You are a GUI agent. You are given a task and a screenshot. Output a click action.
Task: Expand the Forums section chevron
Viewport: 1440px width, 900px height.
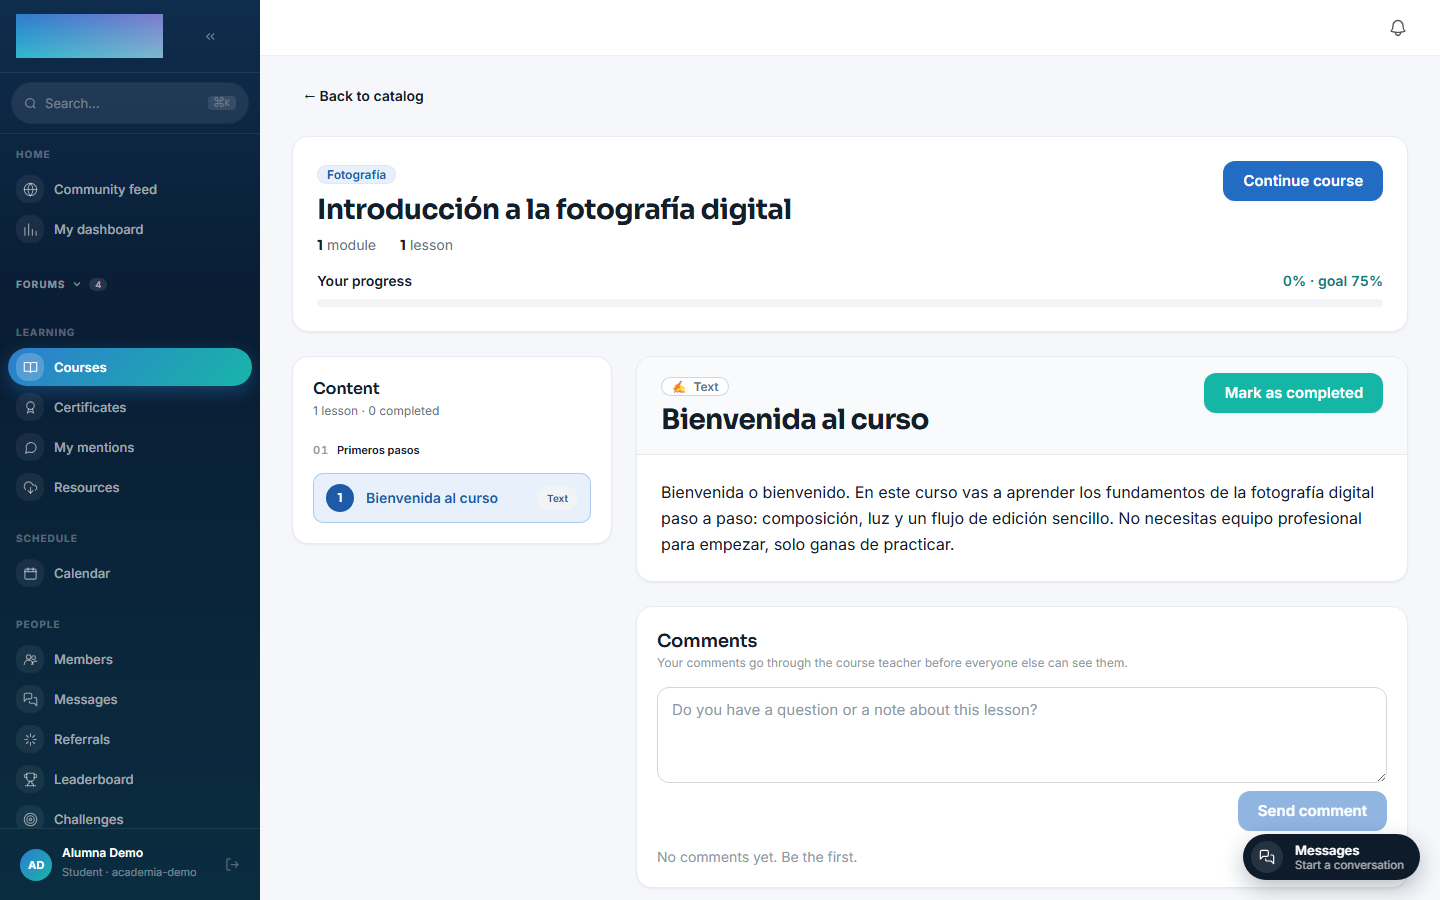pos(77,284)
